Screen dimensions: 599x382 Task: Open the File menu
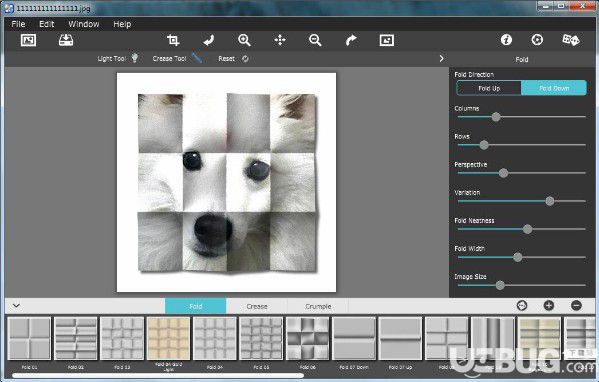click(18, 24)
